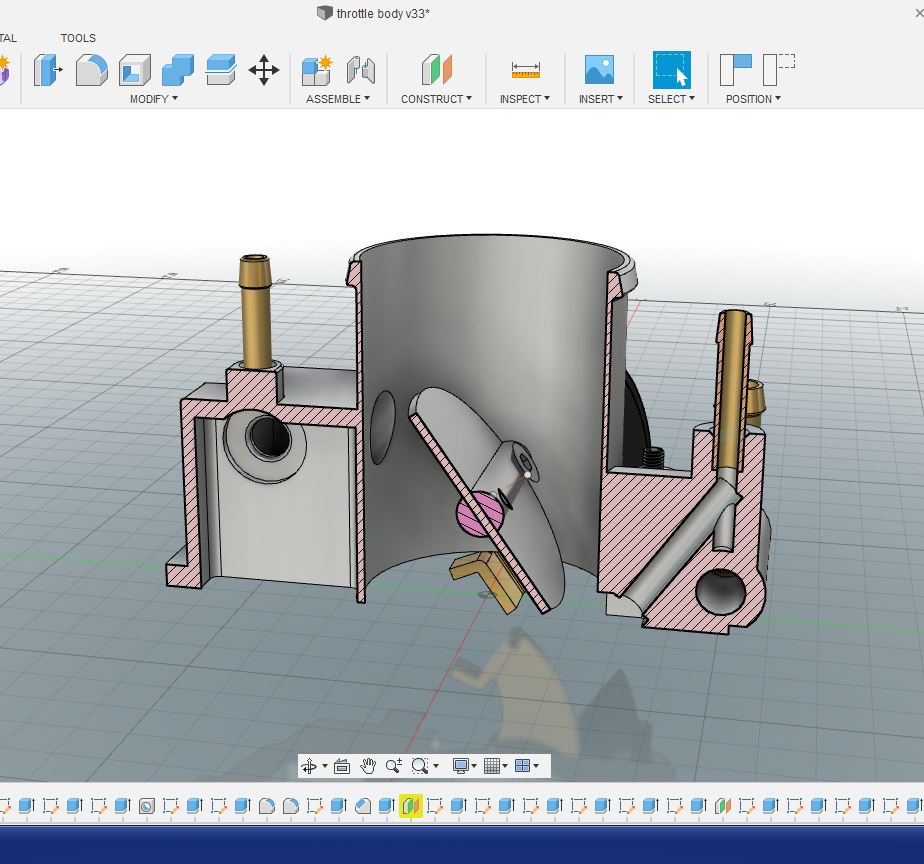
Task: Expand the INSPECT dropdown menu
Action: pyautogui.click(x=524, y=99)
